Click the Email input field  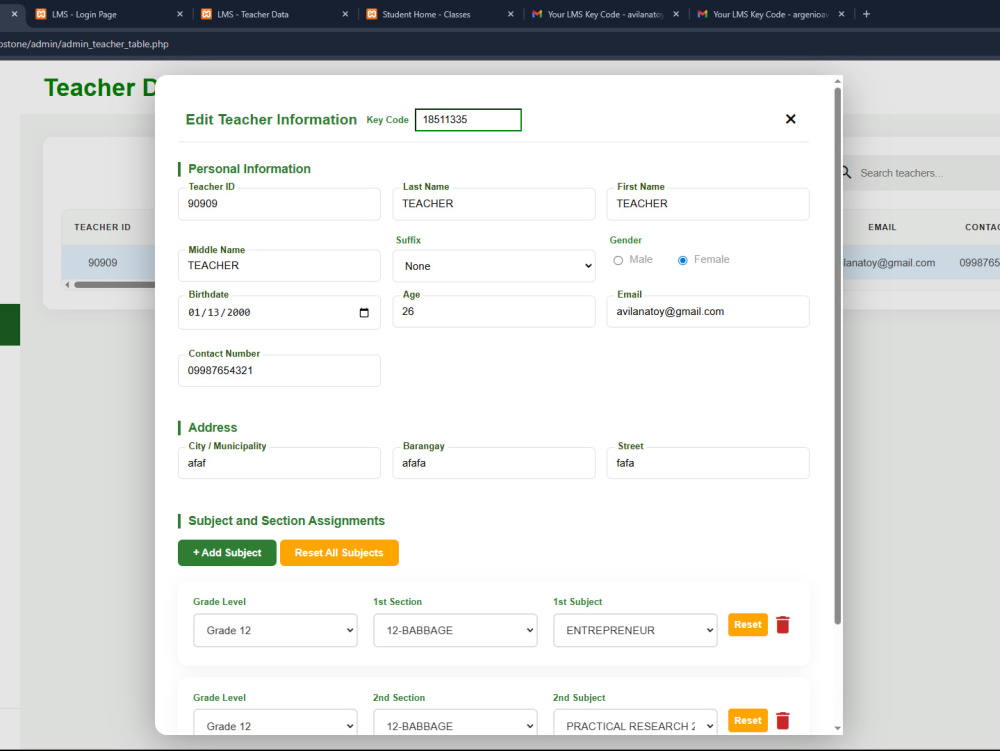[x=708, y=312]
